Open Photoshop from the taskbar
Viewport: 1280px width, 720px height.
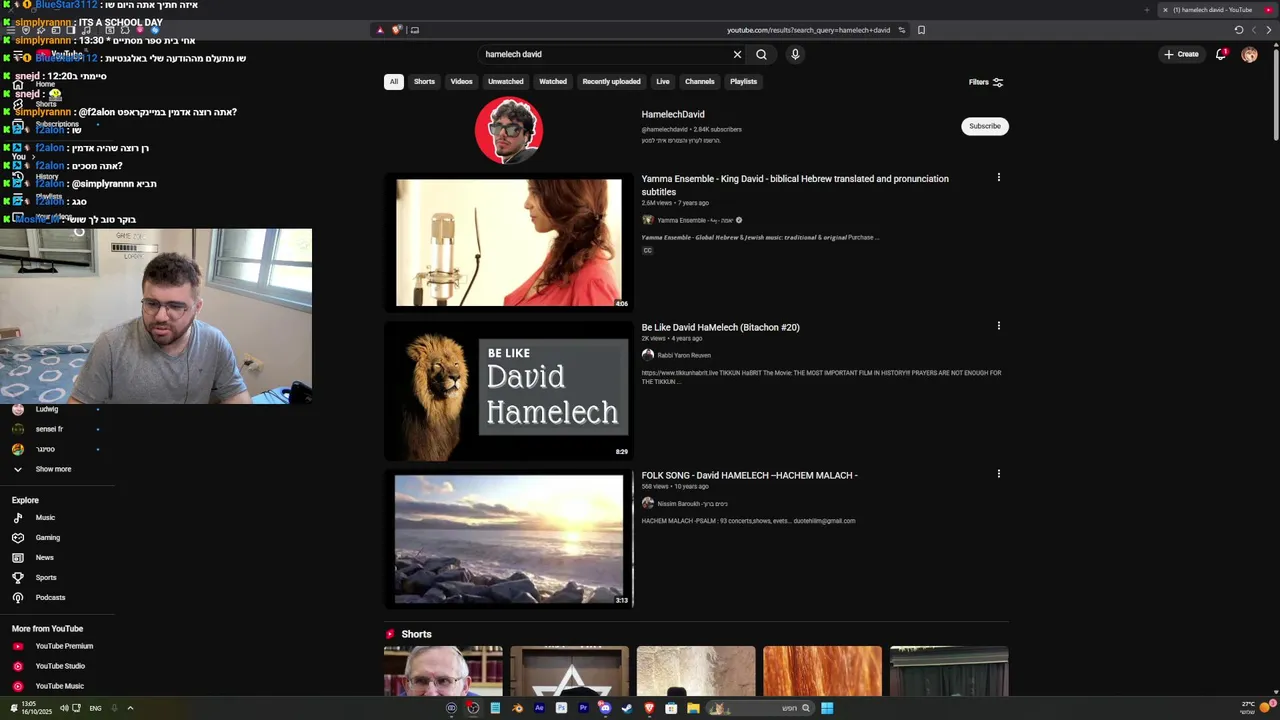[561, 708]
